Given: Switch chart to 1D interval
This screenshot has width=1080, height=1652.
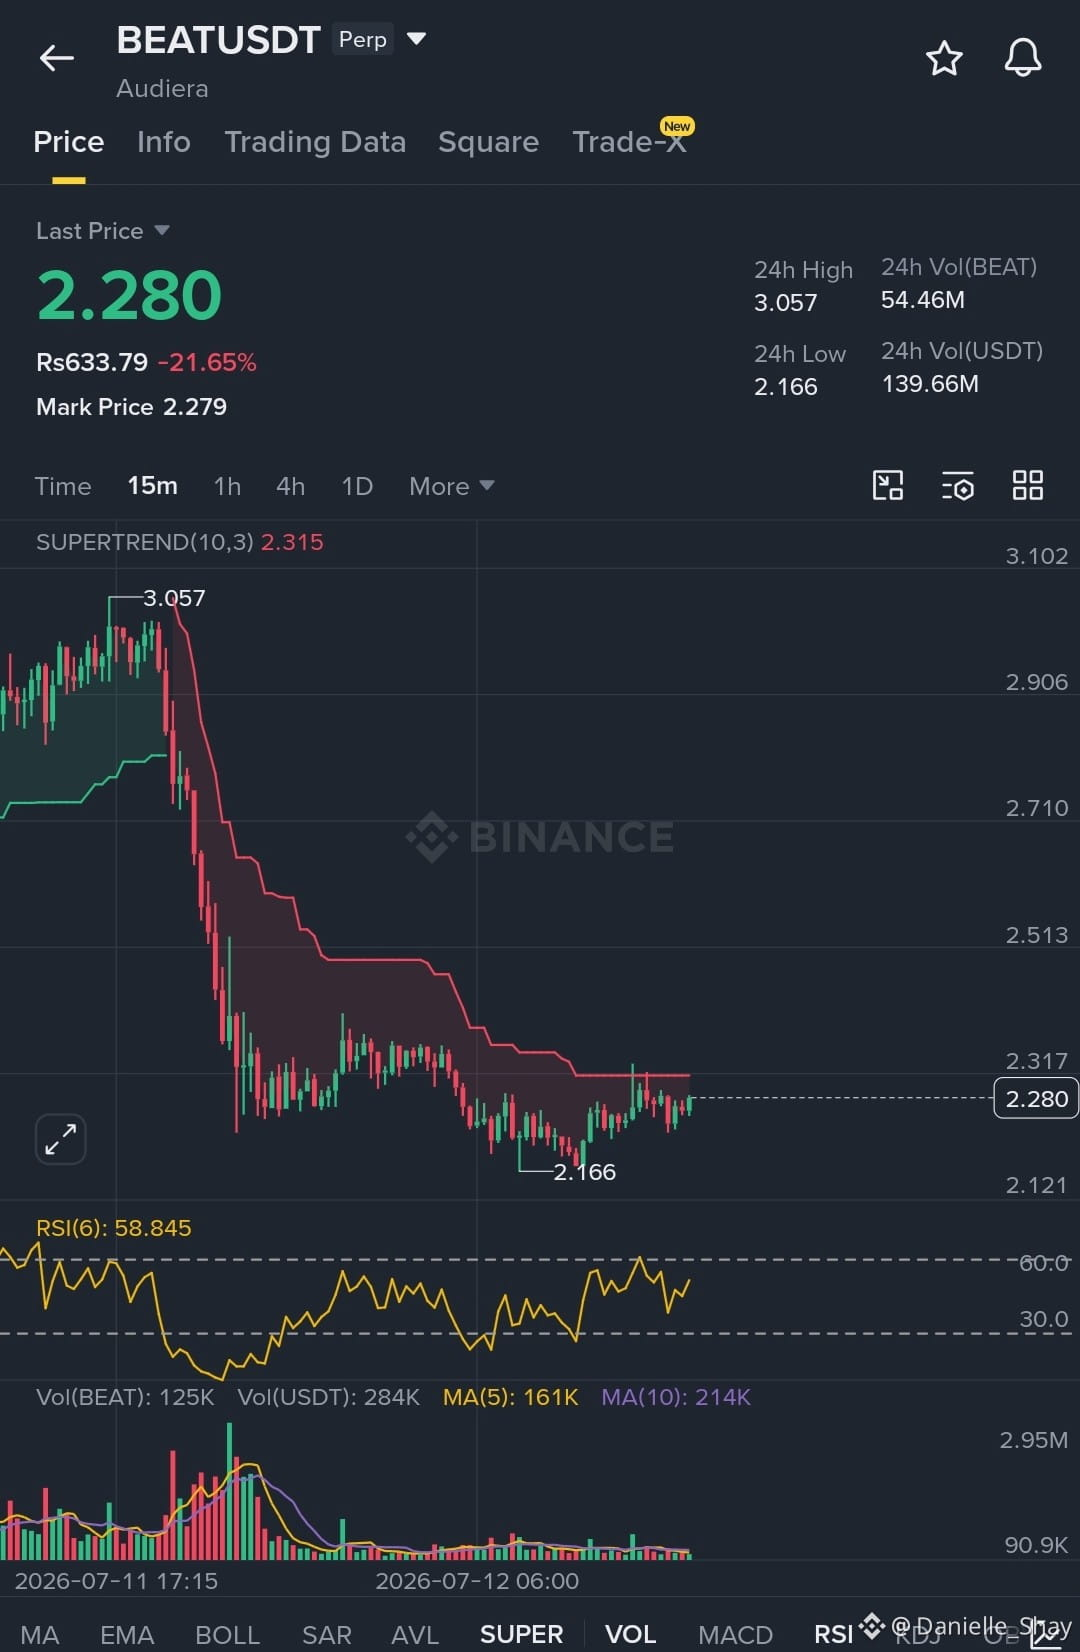Looking at the screenshot, I should 357,486.
